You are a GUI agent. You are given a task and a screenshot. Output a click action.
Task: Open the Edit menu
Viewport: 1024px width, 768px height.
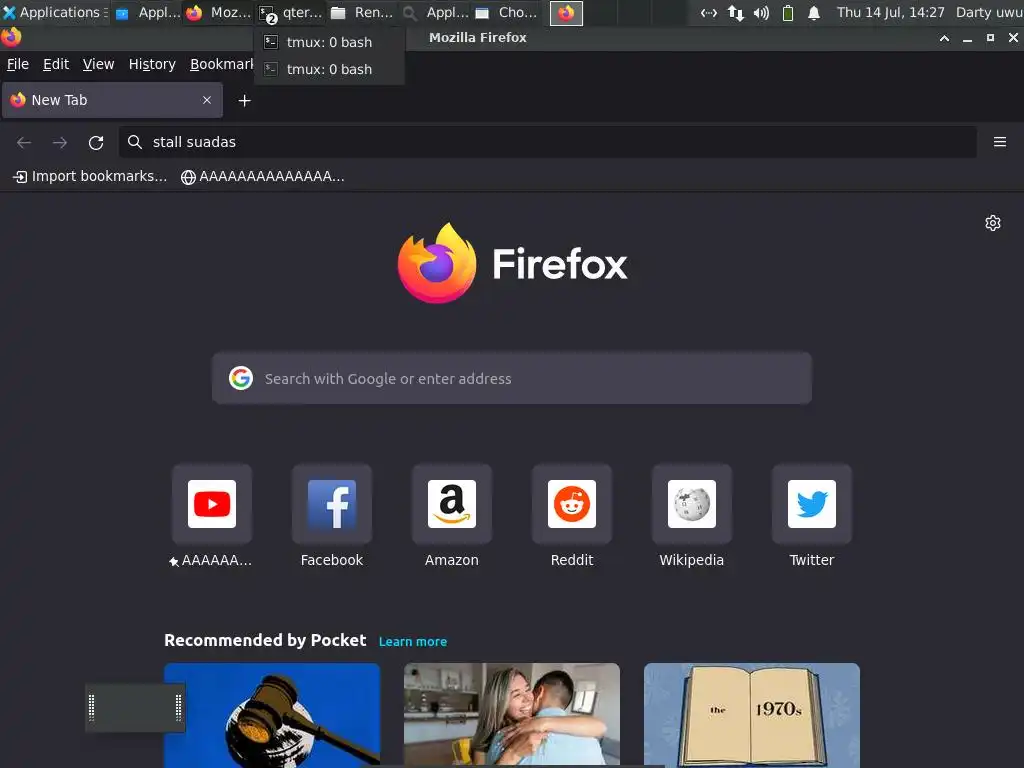(x=56, y=64)
